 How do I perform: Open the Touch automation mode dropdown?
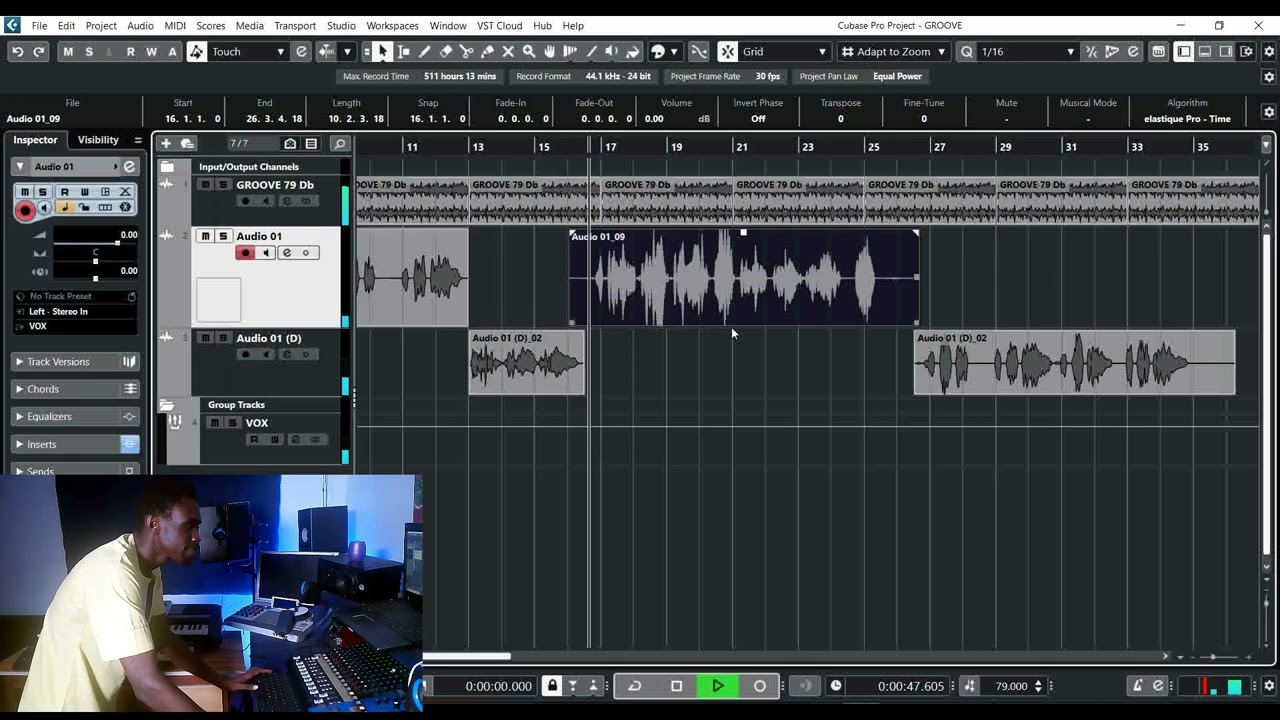[248, 52]
